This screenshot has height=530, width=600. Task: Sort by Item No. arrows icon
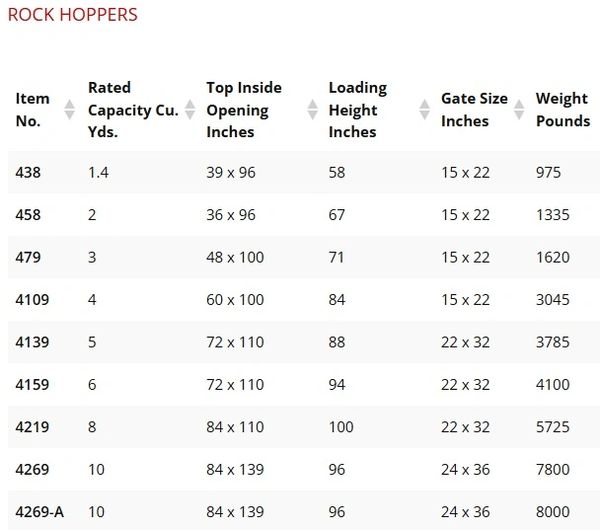69,110
